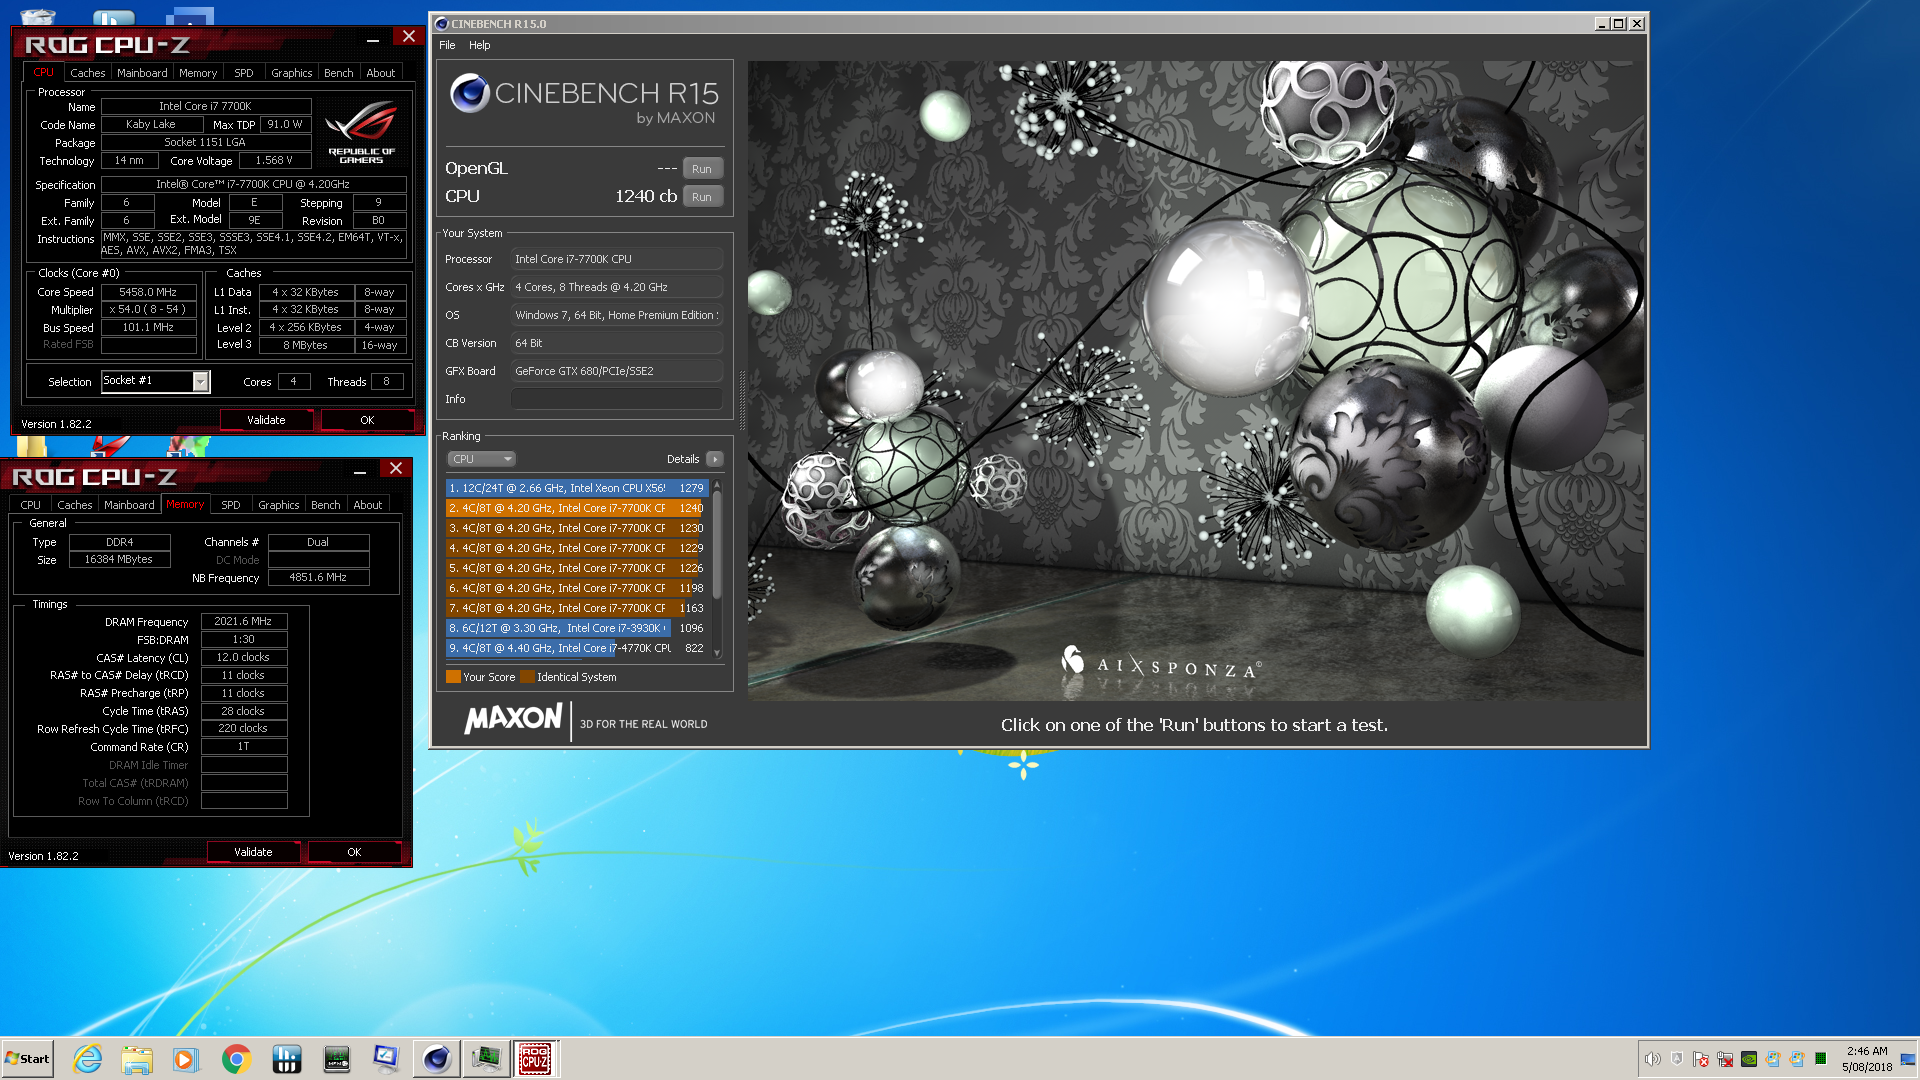The width and height of the screenshot is (1920, 1080).
Task: Switch to Bench tab in upper CPU-Z
Action: 339,73
